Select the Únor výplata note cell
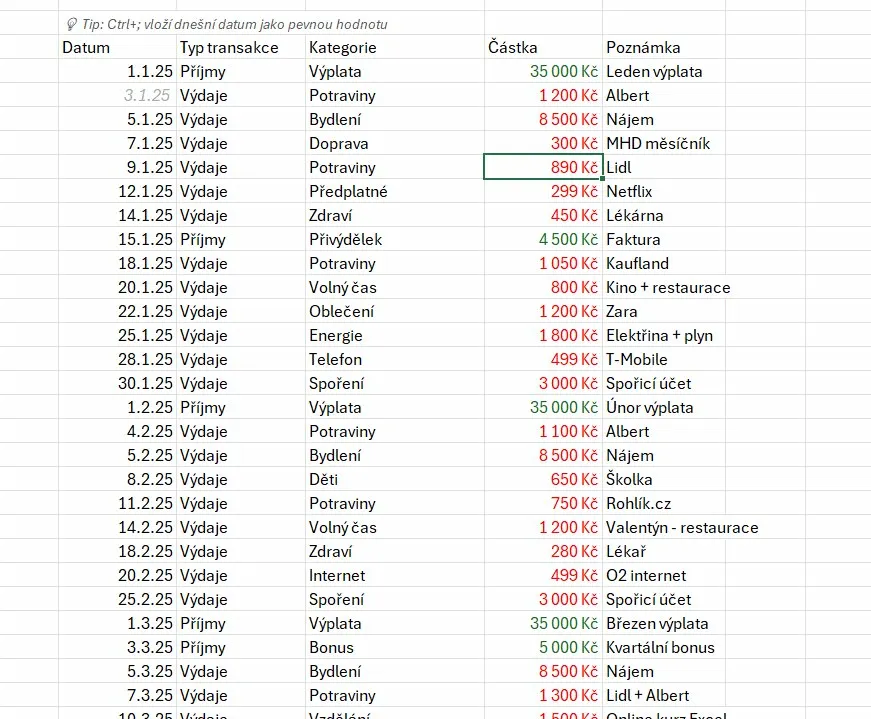The image size is (871, 719). click(664, 407)
